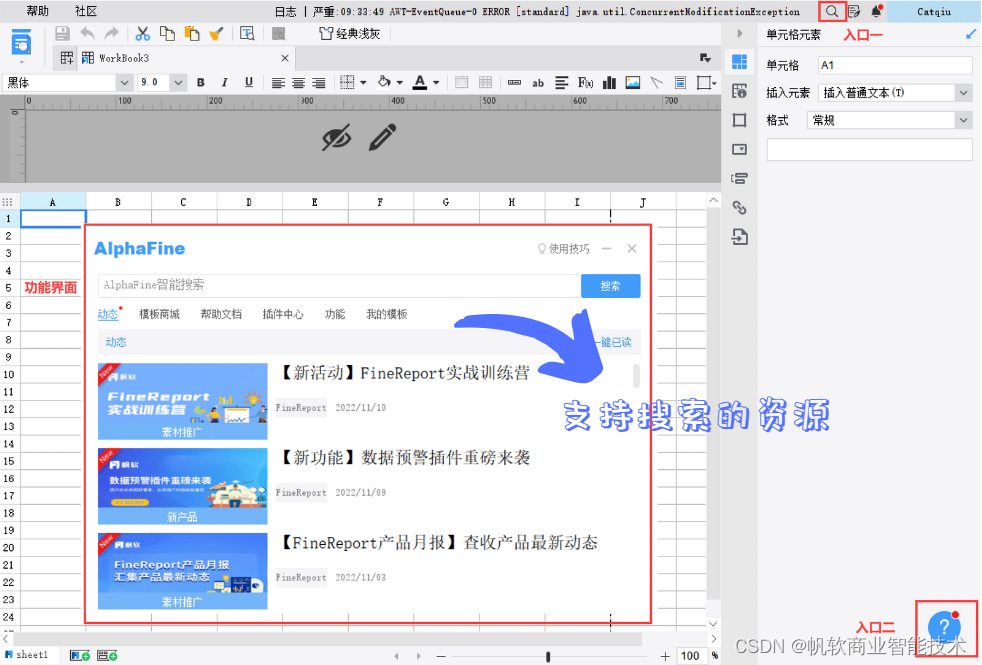The image size is (982, 665).
Task: Toggle underline formatting
Action: (249, 83)
